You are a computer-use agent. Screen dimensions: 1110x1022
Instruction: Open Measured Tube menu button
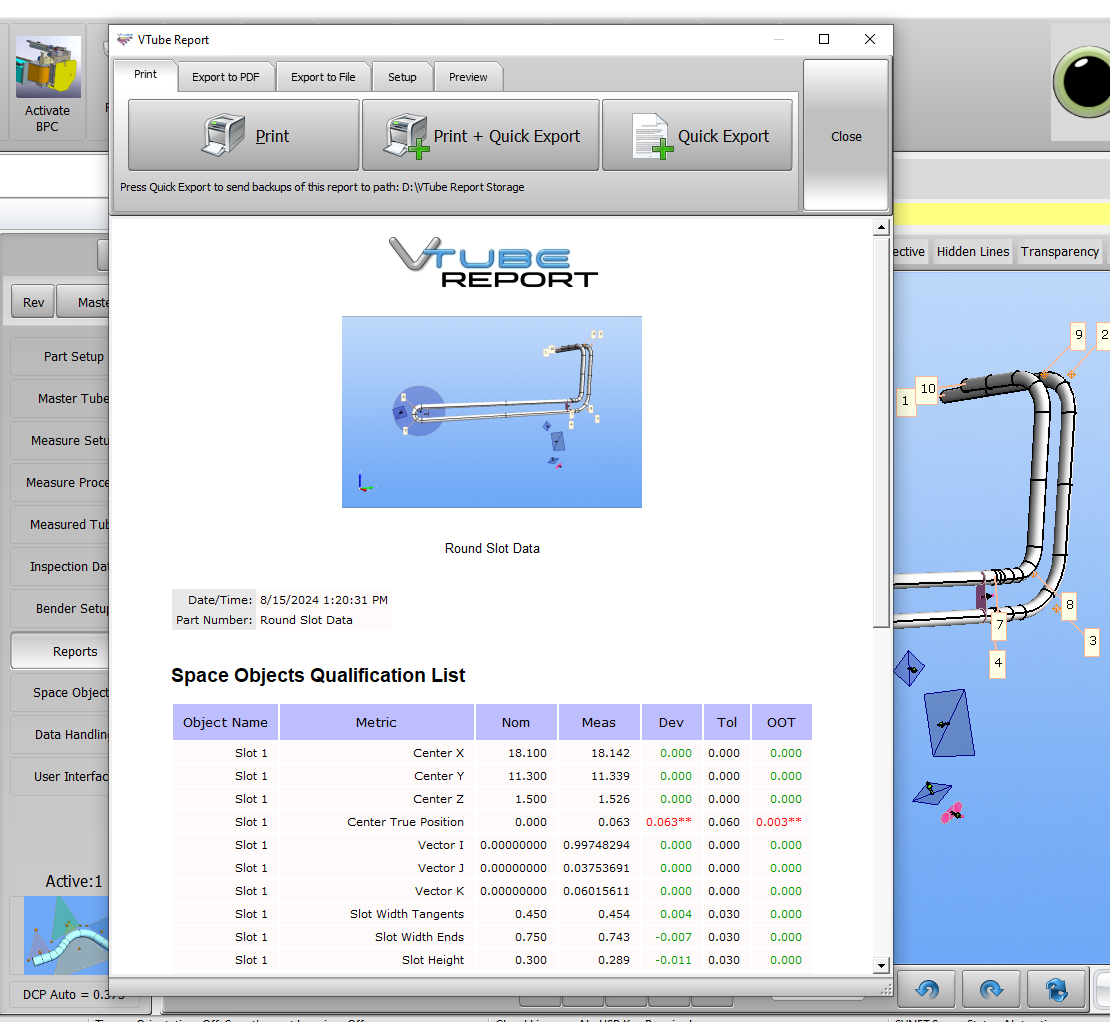pos(60,524)
